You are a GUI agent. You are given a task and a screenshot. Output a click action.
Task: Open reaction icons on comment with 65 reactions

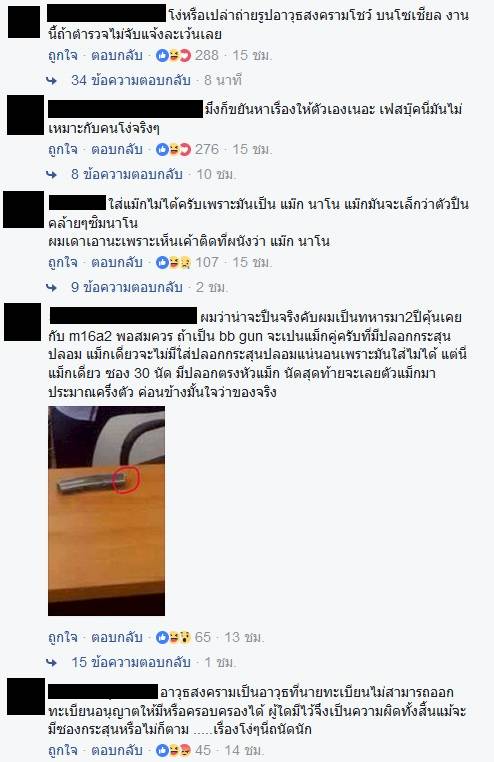[x=173, y=637]
